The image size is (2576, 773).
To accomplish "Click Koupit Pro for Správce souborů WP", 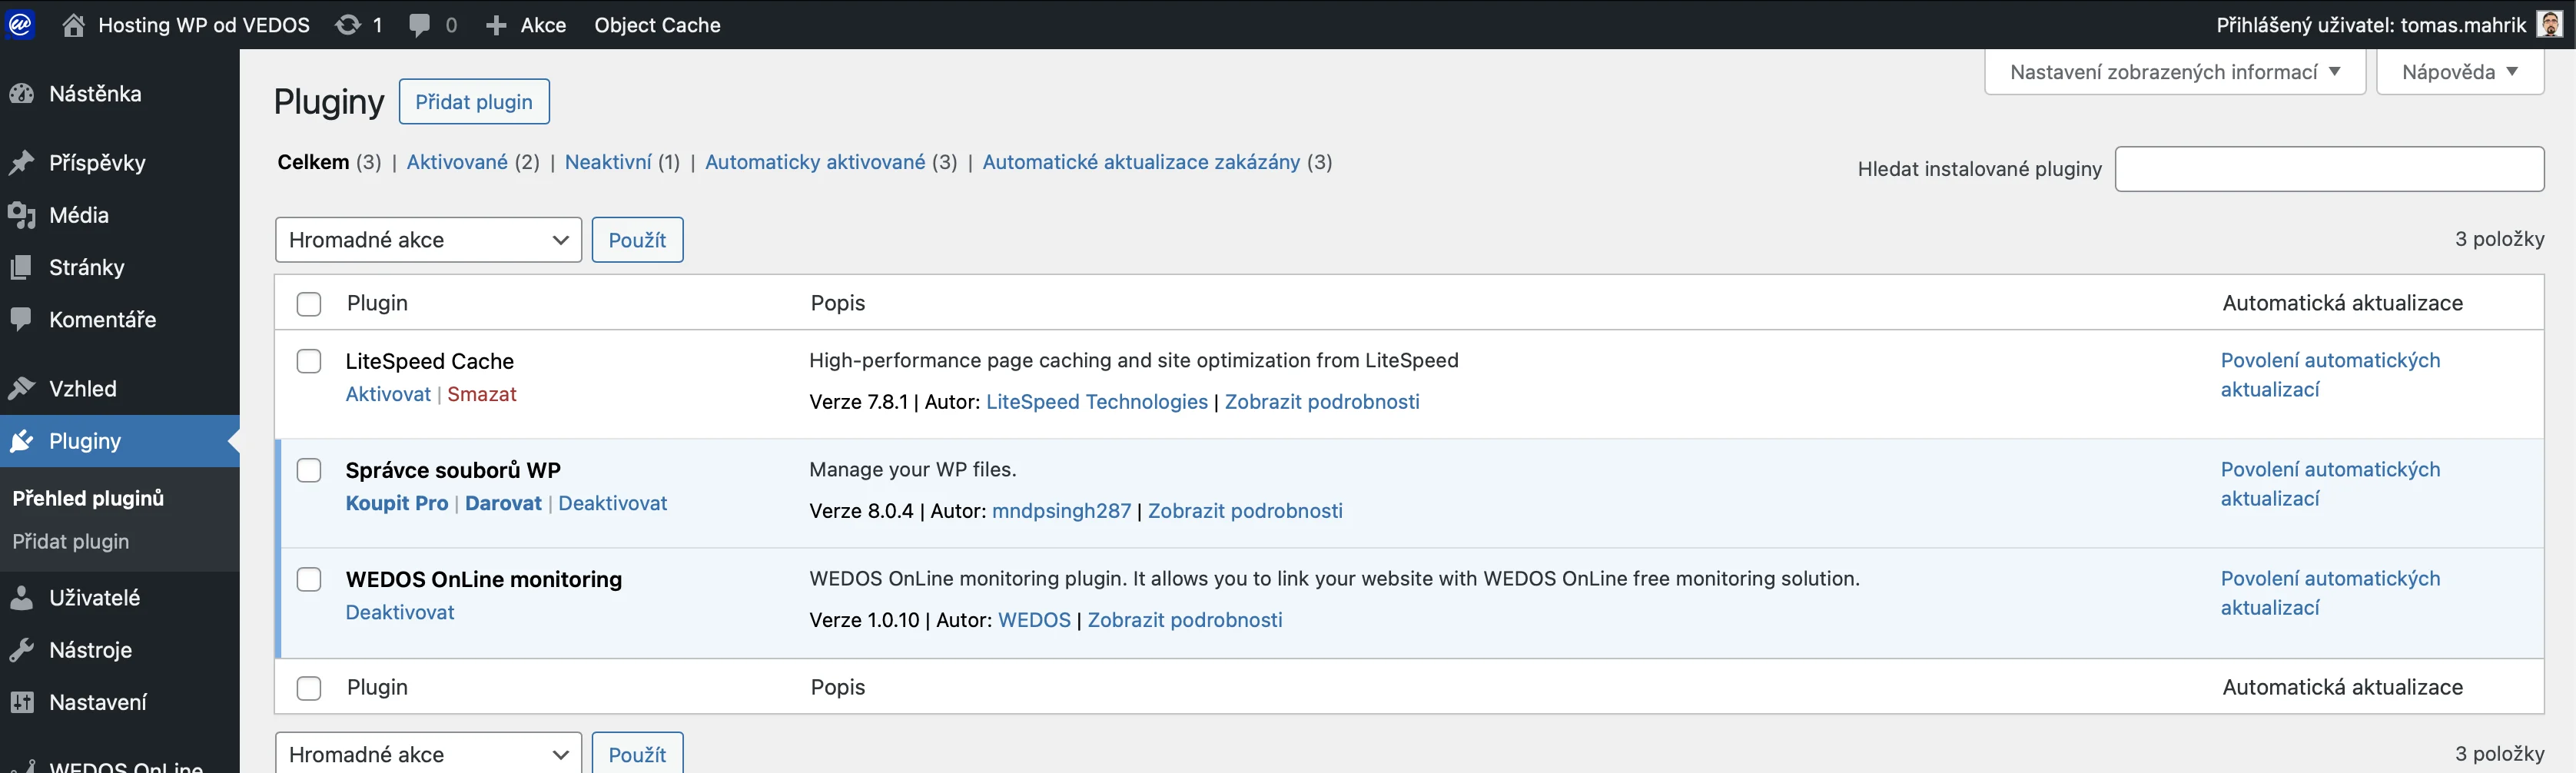I will coord(397,504).
